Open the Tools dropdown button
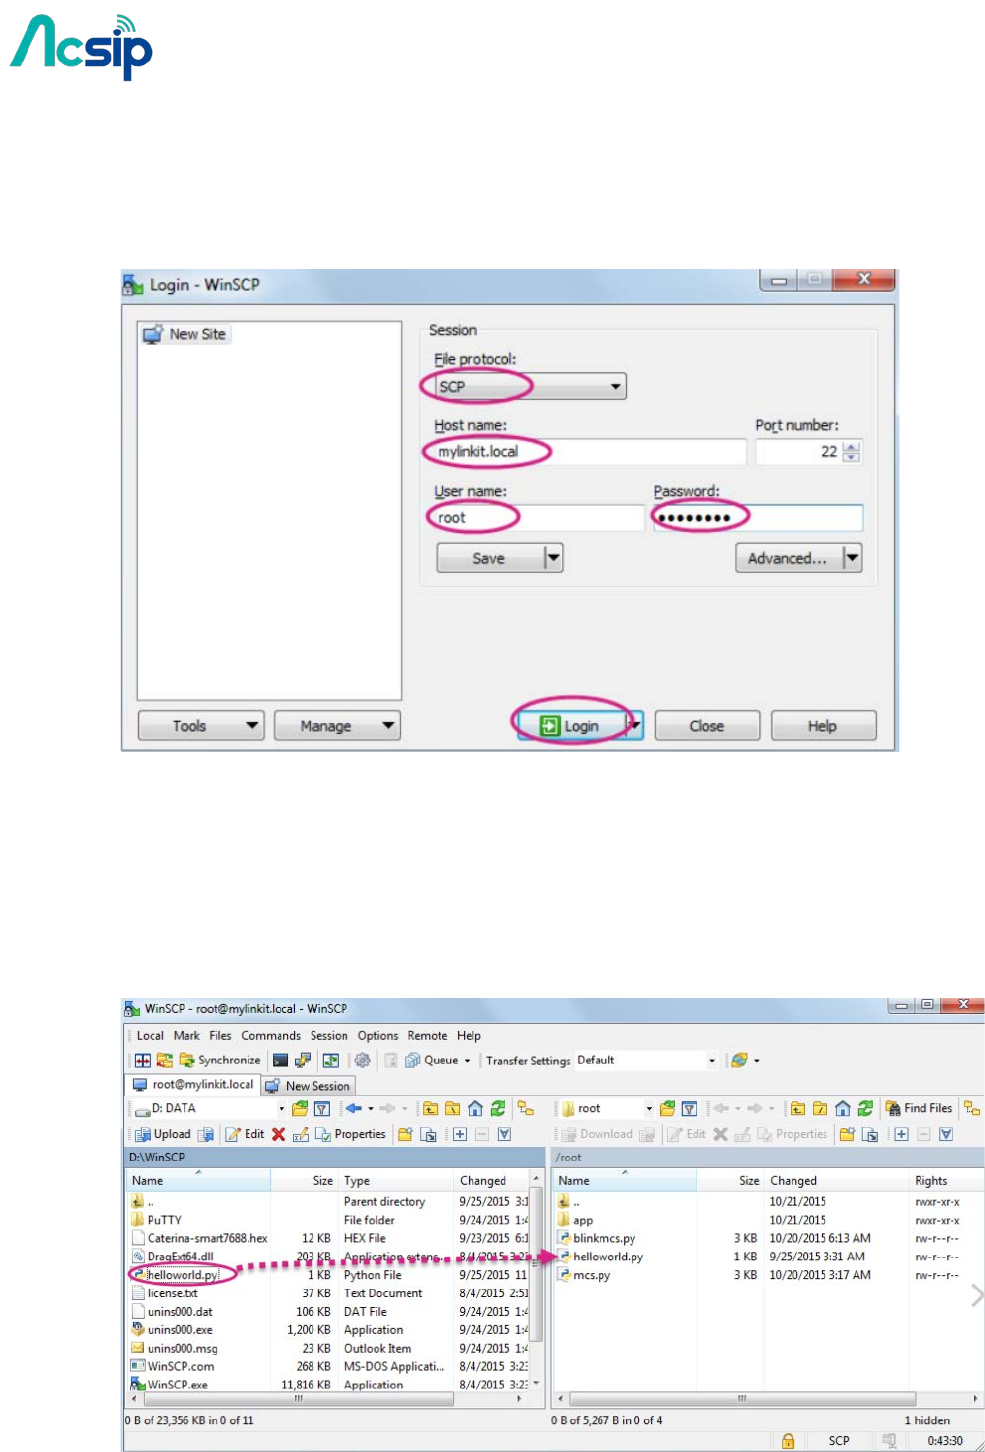 click(201, 726)
